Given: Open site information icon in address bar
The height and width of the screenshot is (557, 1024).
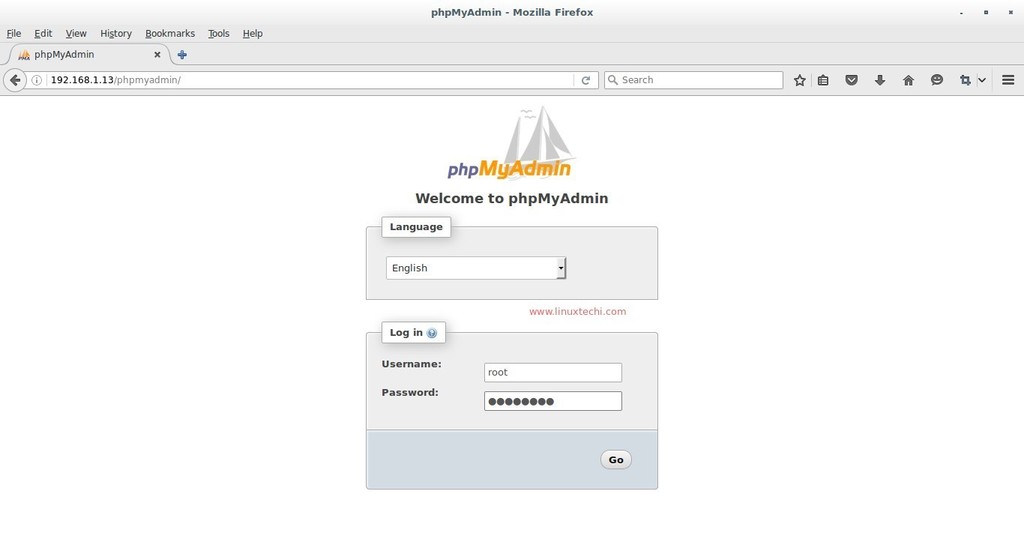Looking at the screenshot, I should [x=37, y=80].
